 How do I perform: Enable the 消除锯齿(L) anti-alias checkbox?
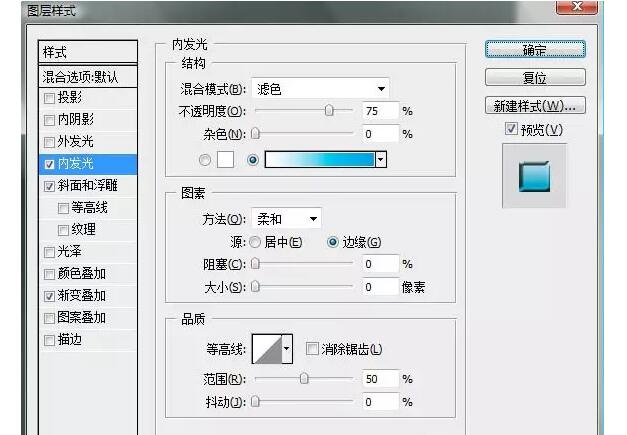point(312,349)
